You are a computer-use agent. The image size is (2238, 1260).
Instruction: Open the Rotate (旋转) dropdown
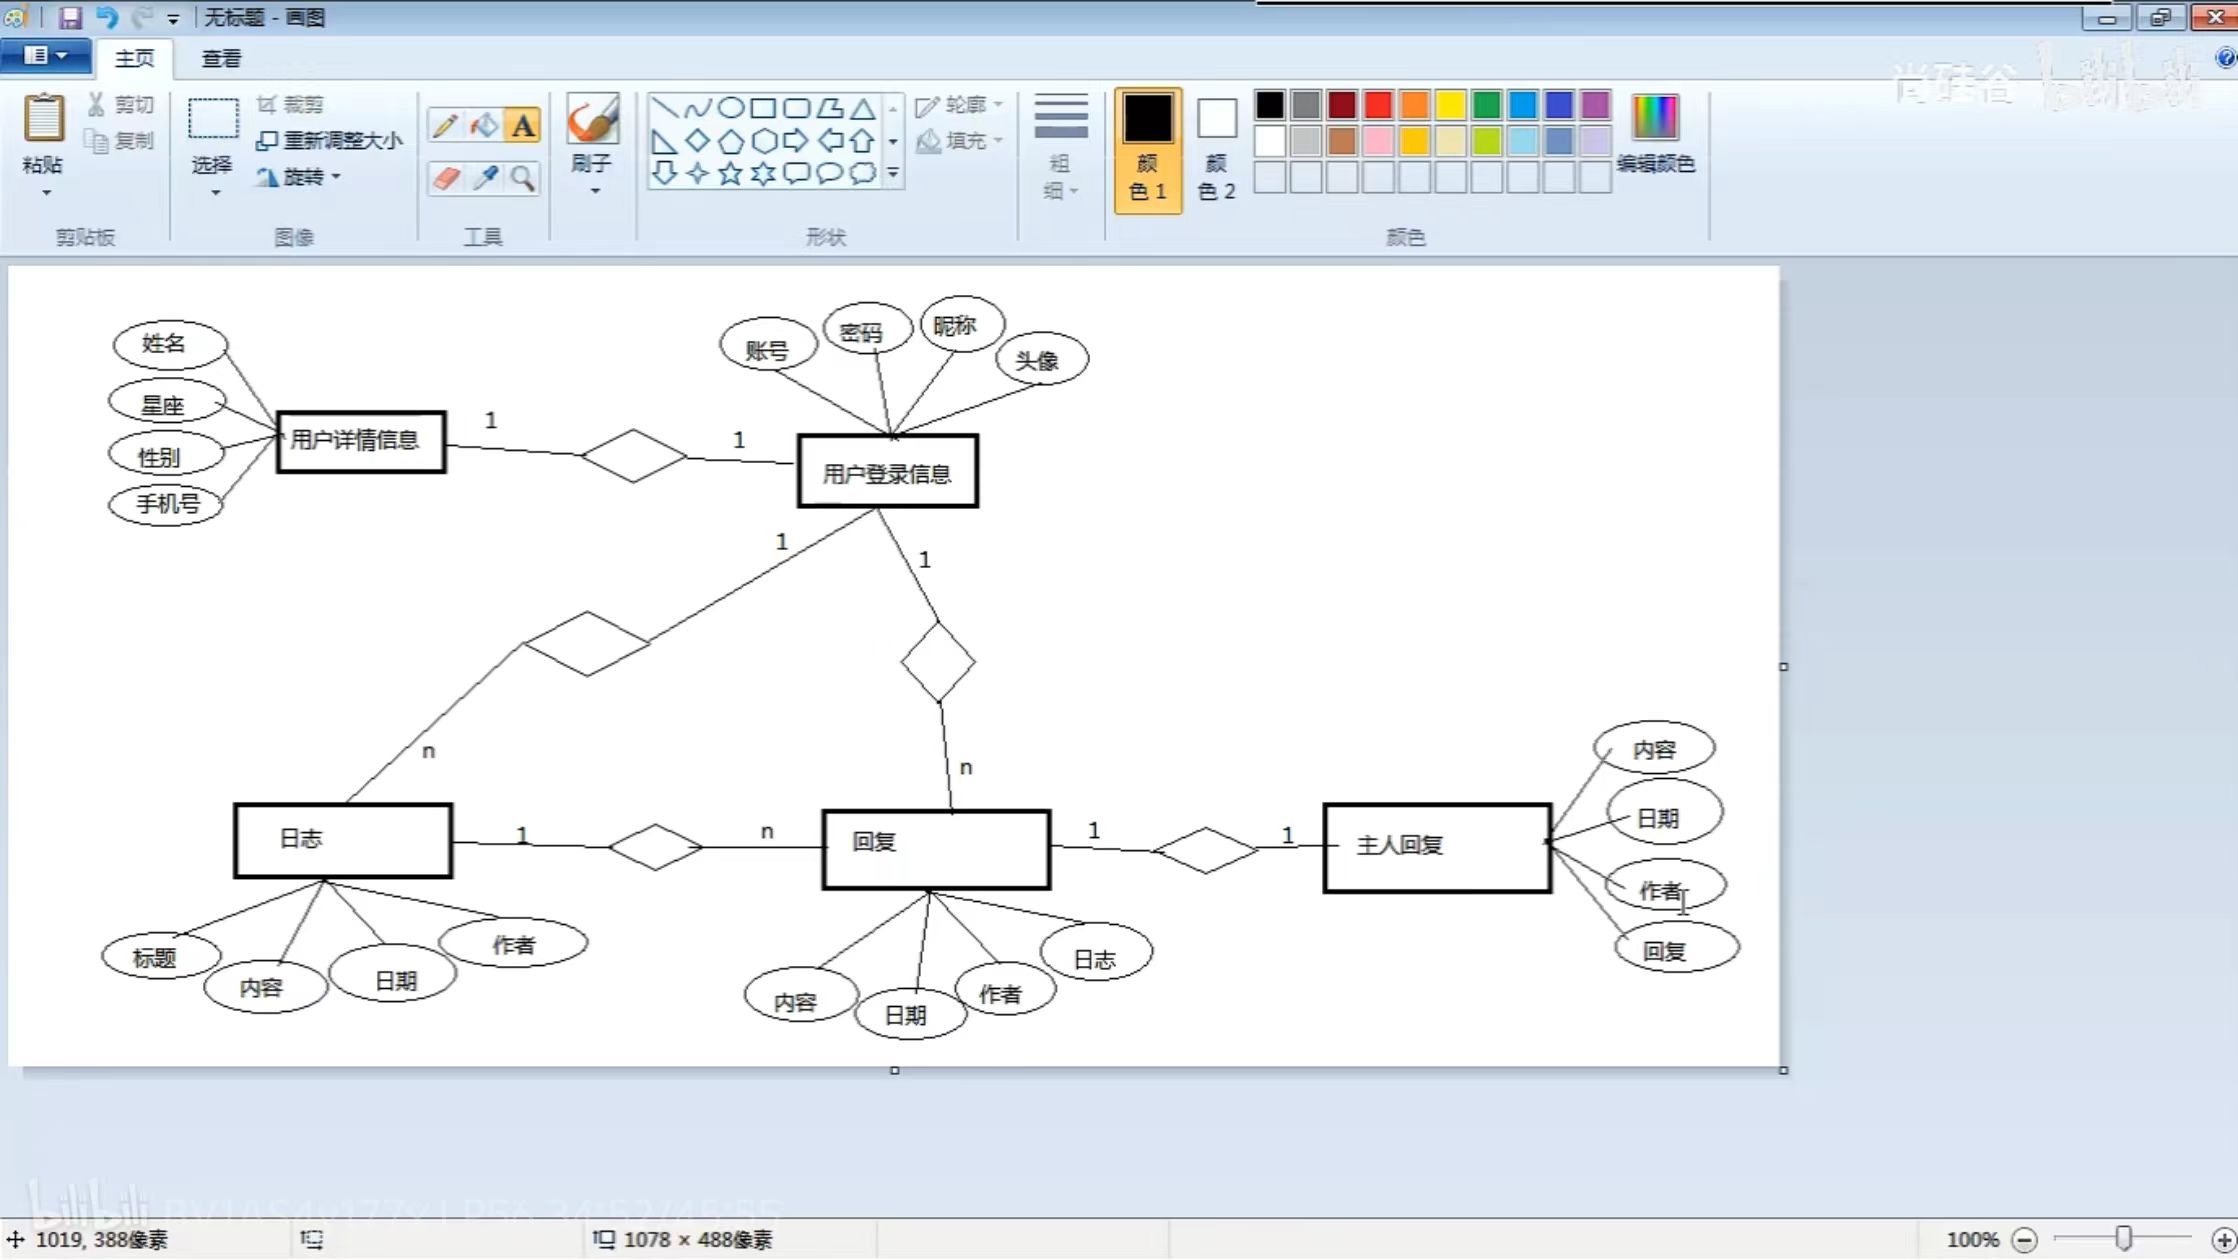click(298, 177)
